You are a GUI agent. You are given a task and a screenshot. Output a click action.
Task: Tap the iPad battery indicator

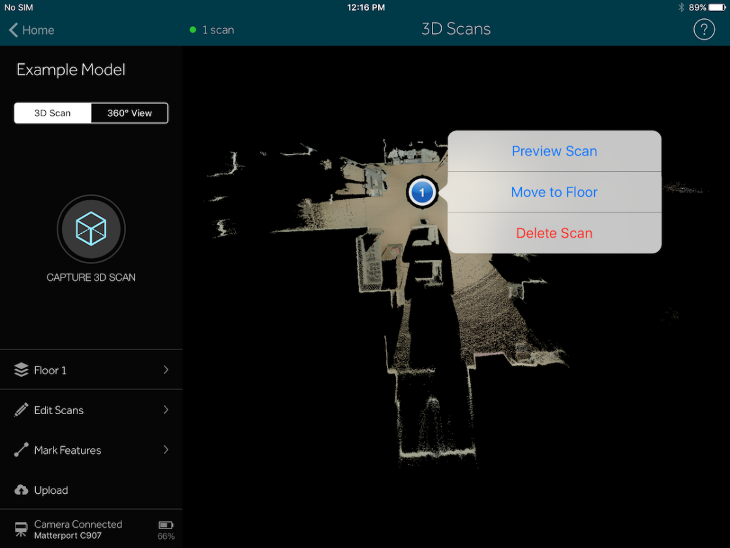tap(717, 7)
